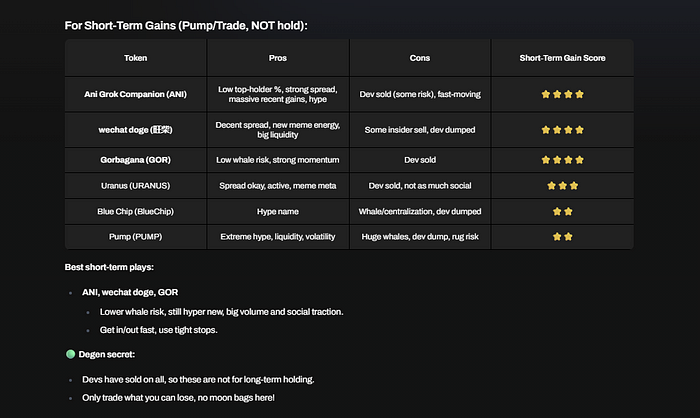Click the 'For Short-Term Gains' heading
Viewport: 700px width, 418px height.
pyautogui.click(x=186, y=25)
